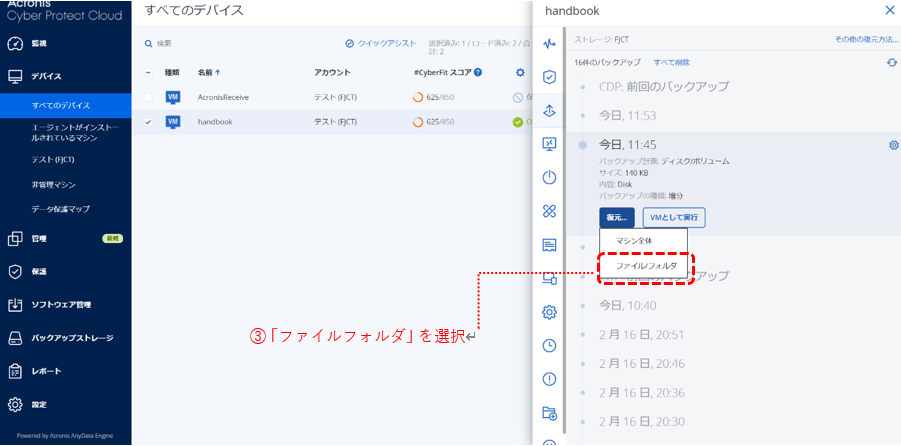Open the table column settings gear

[519, 72]
